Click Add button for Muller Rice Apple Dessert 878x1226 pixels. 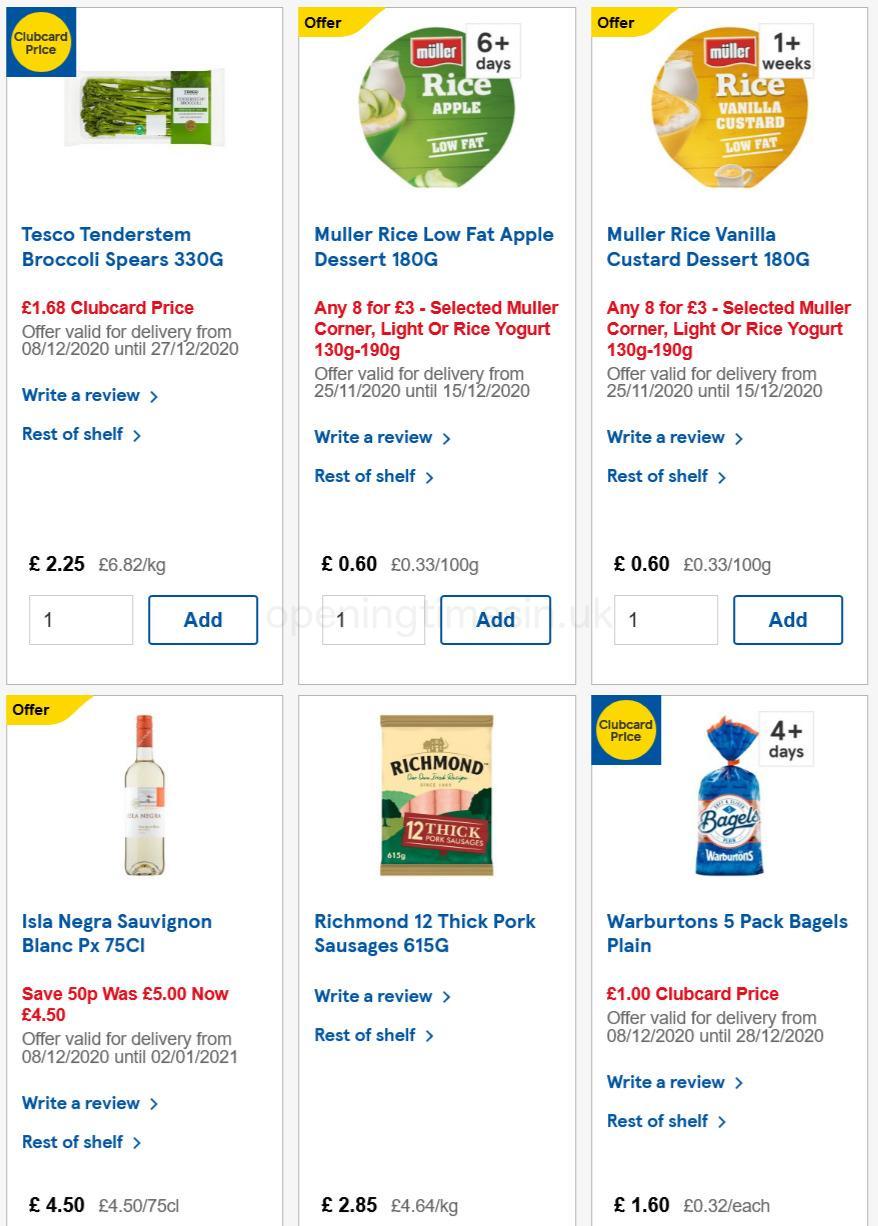pyautogui.click(x=495, y=620)
